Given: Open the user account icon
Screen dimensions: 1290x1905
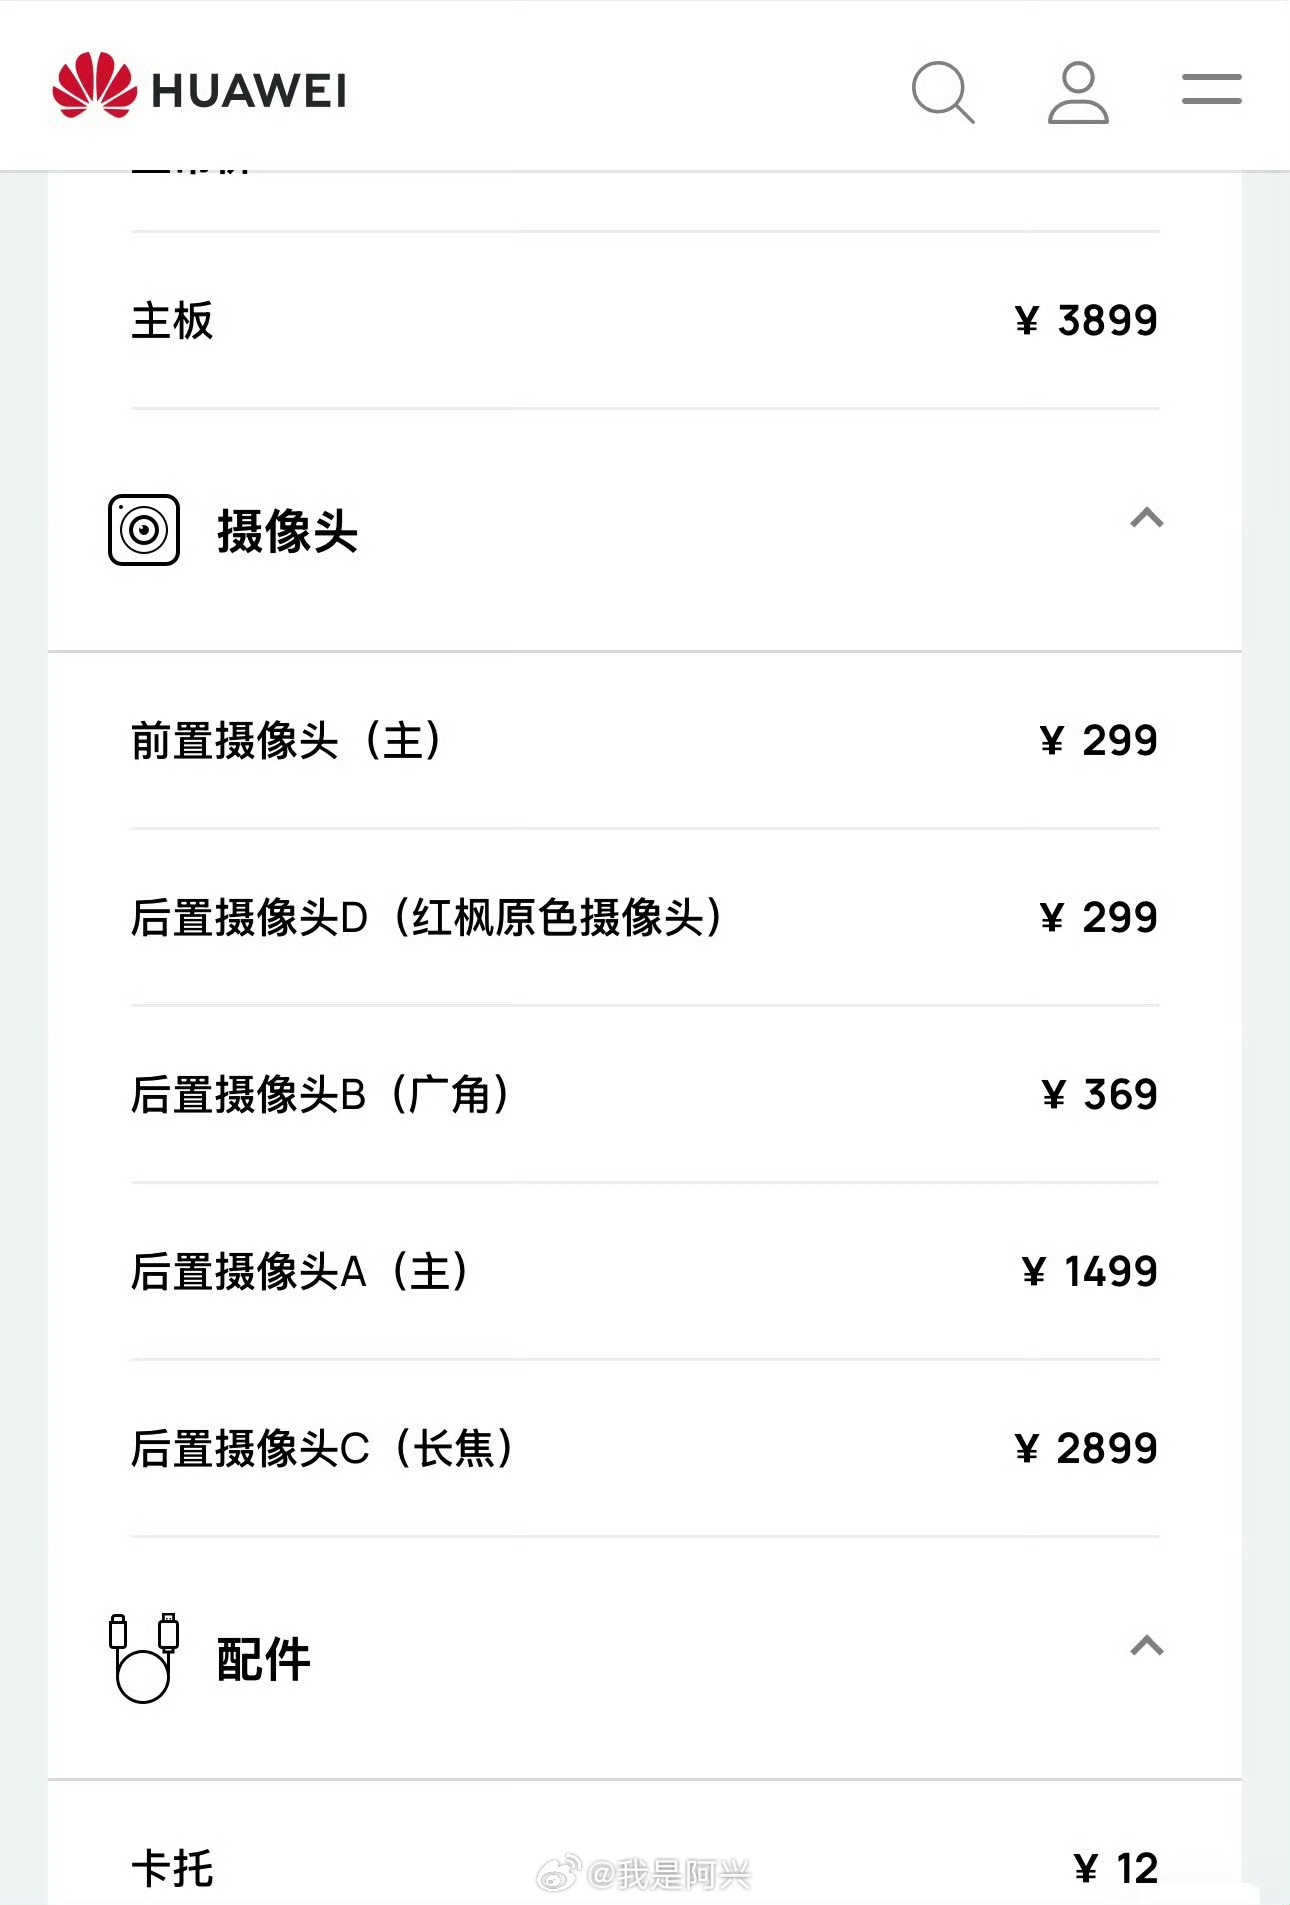Looking at the screenshot, I should (x=1078, y=92).
